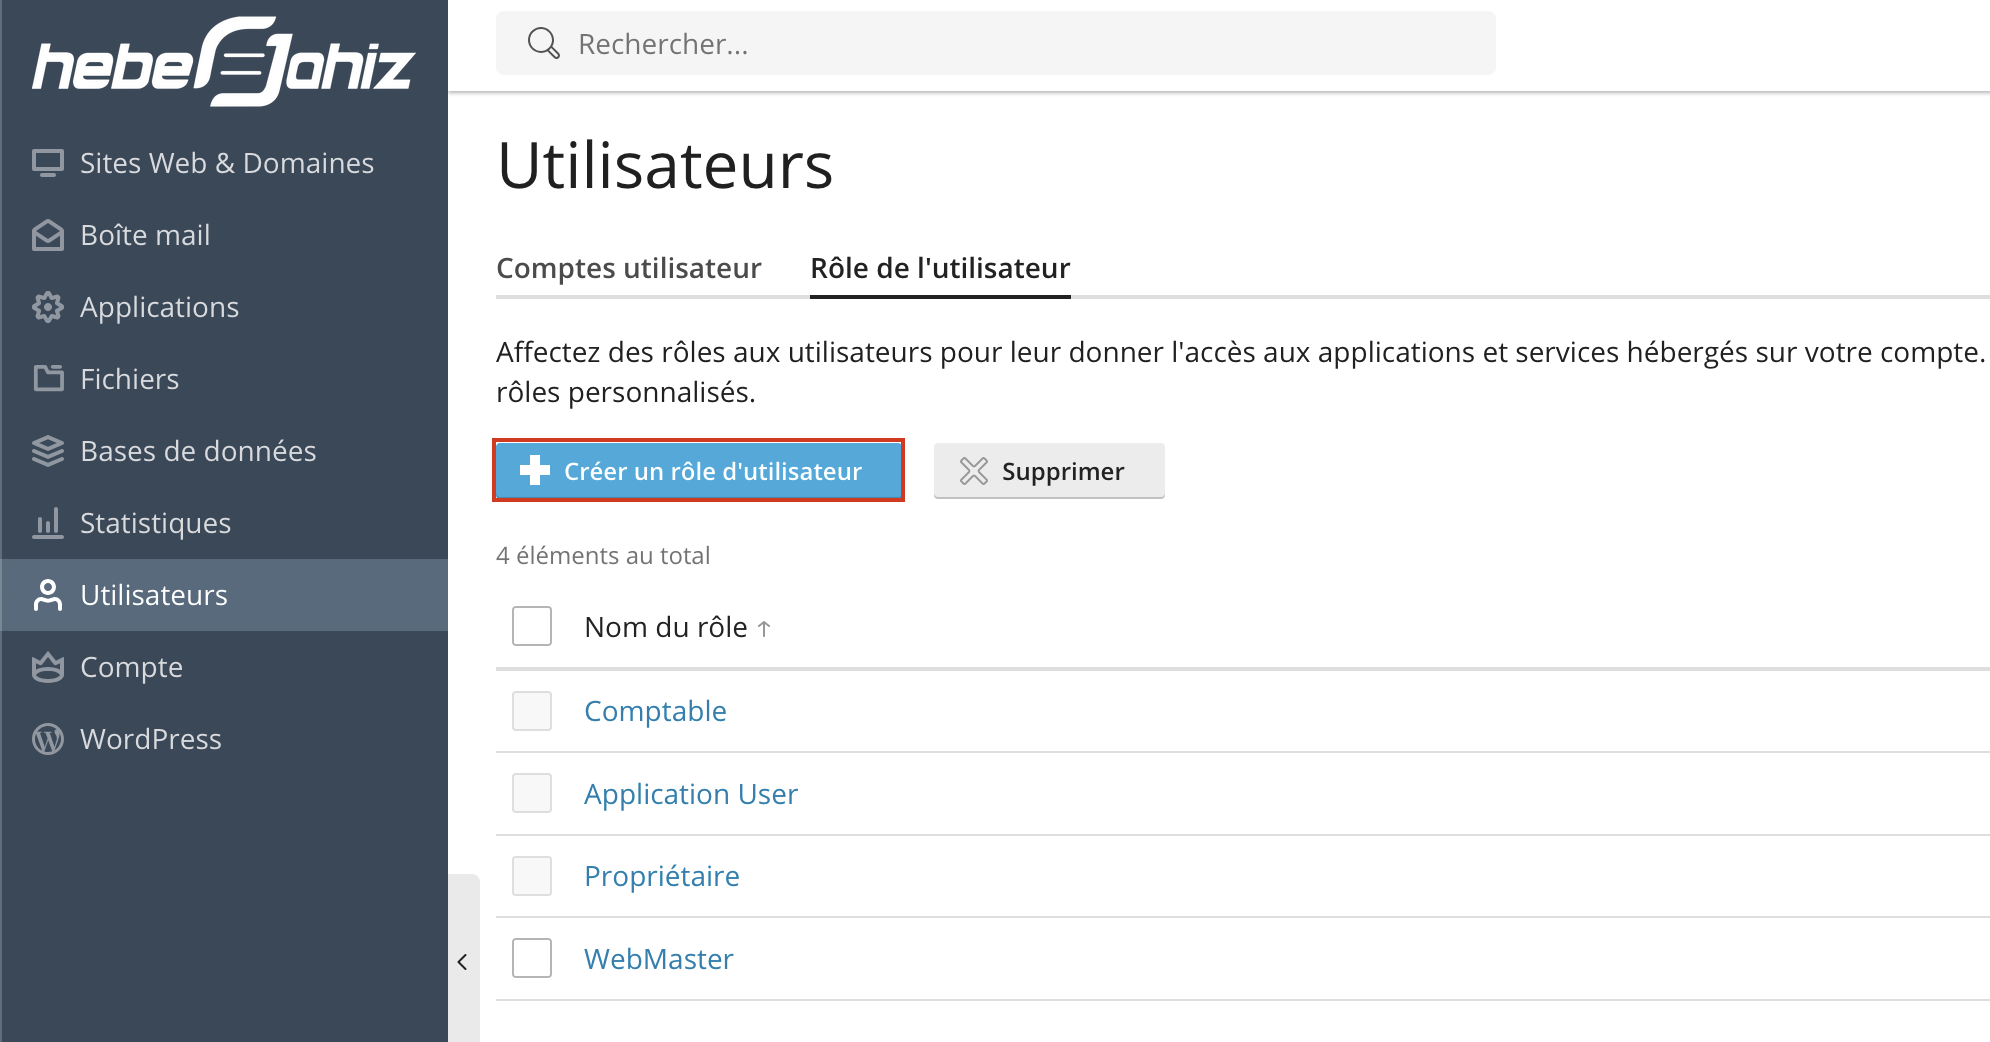
Task: Click the Applications gear icon
Action: [x=47, y=307]
